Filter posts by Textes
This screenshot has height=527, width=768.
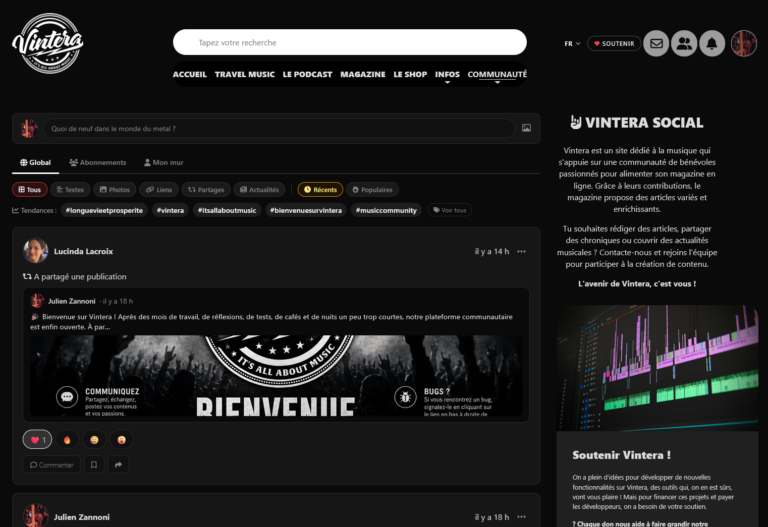(x=71, y=190)
